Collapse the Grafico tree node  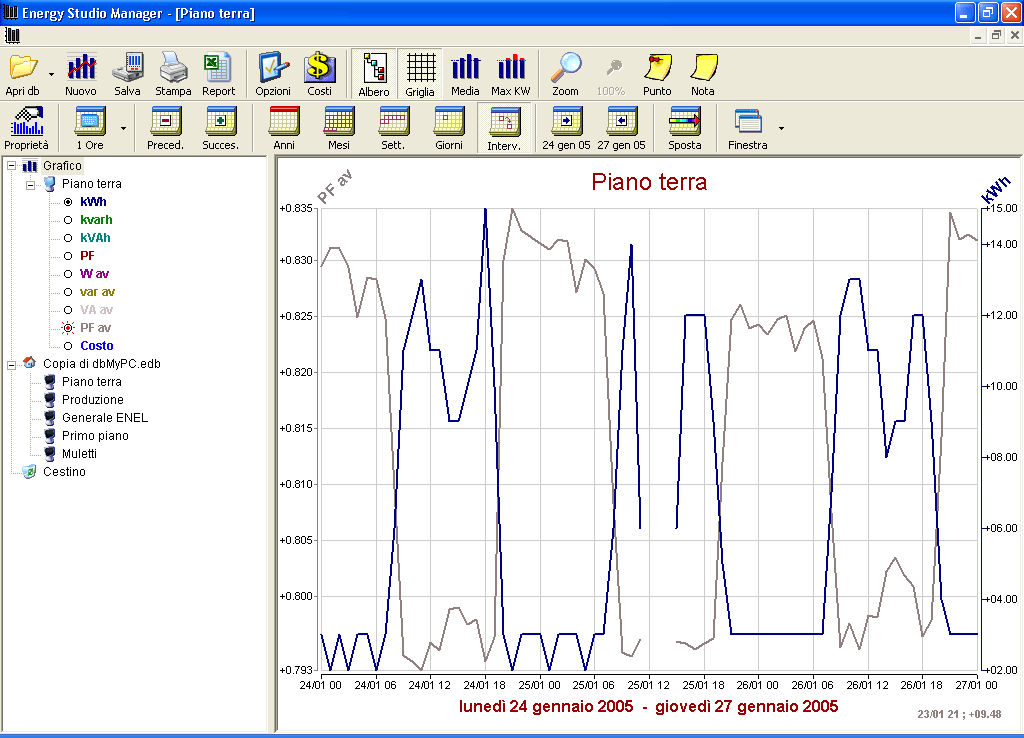point(12,166)
